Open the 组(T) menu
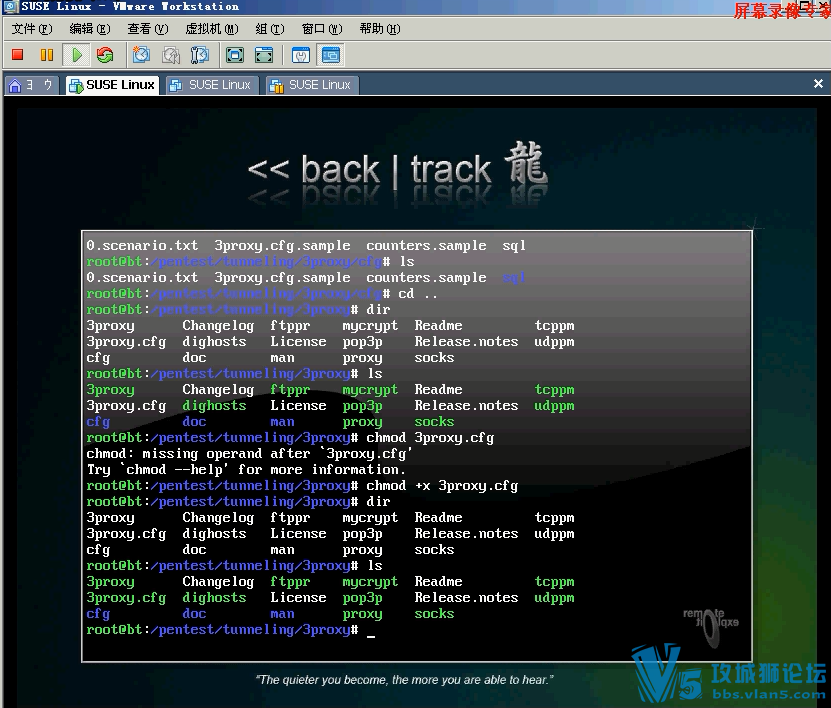Screen dimensions: 831x708 click(x=270, y=29)
